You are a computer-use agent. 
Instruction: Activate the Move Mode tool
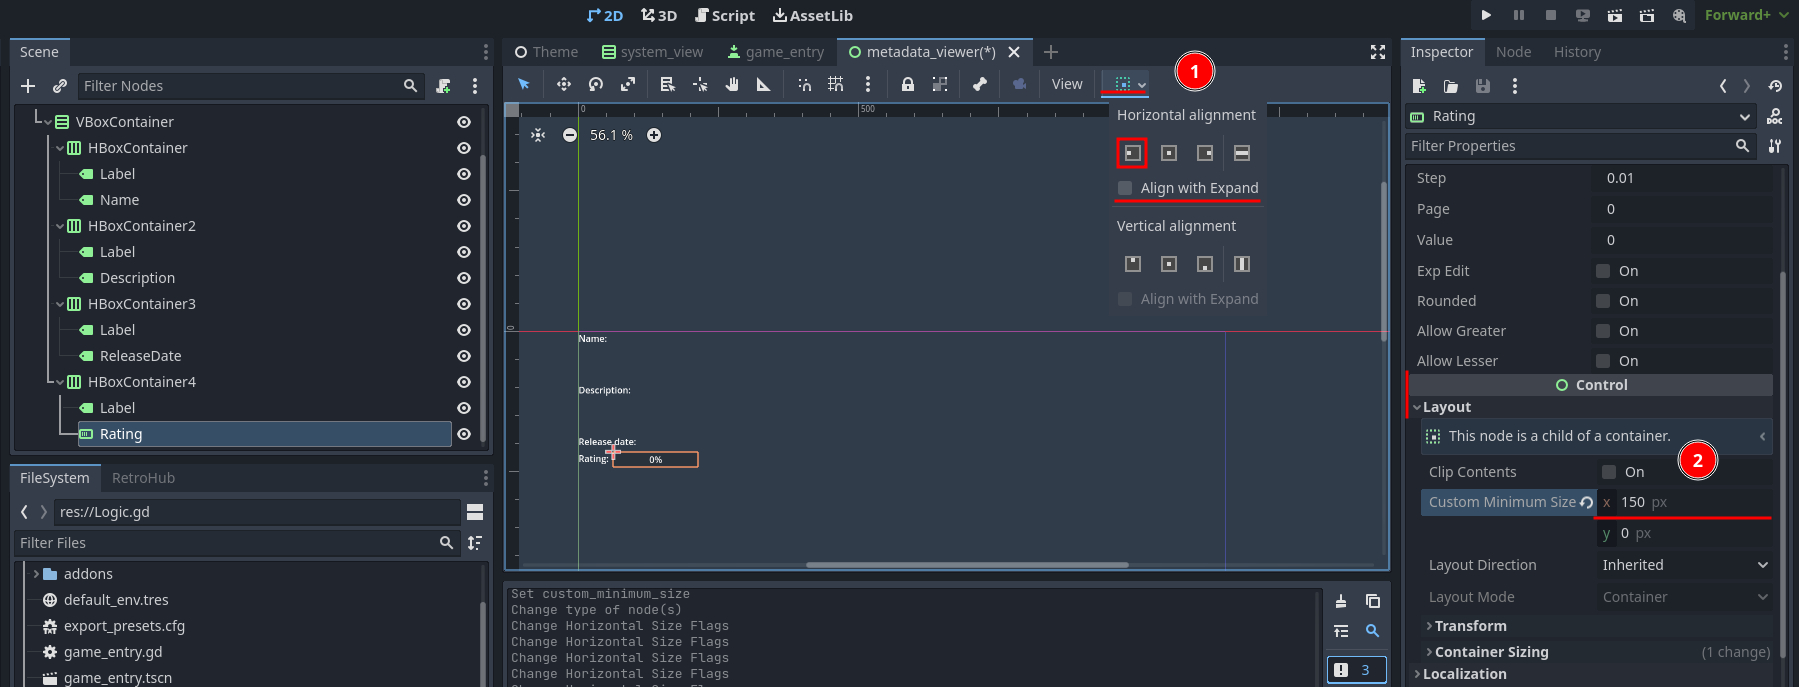coord(564,84)
